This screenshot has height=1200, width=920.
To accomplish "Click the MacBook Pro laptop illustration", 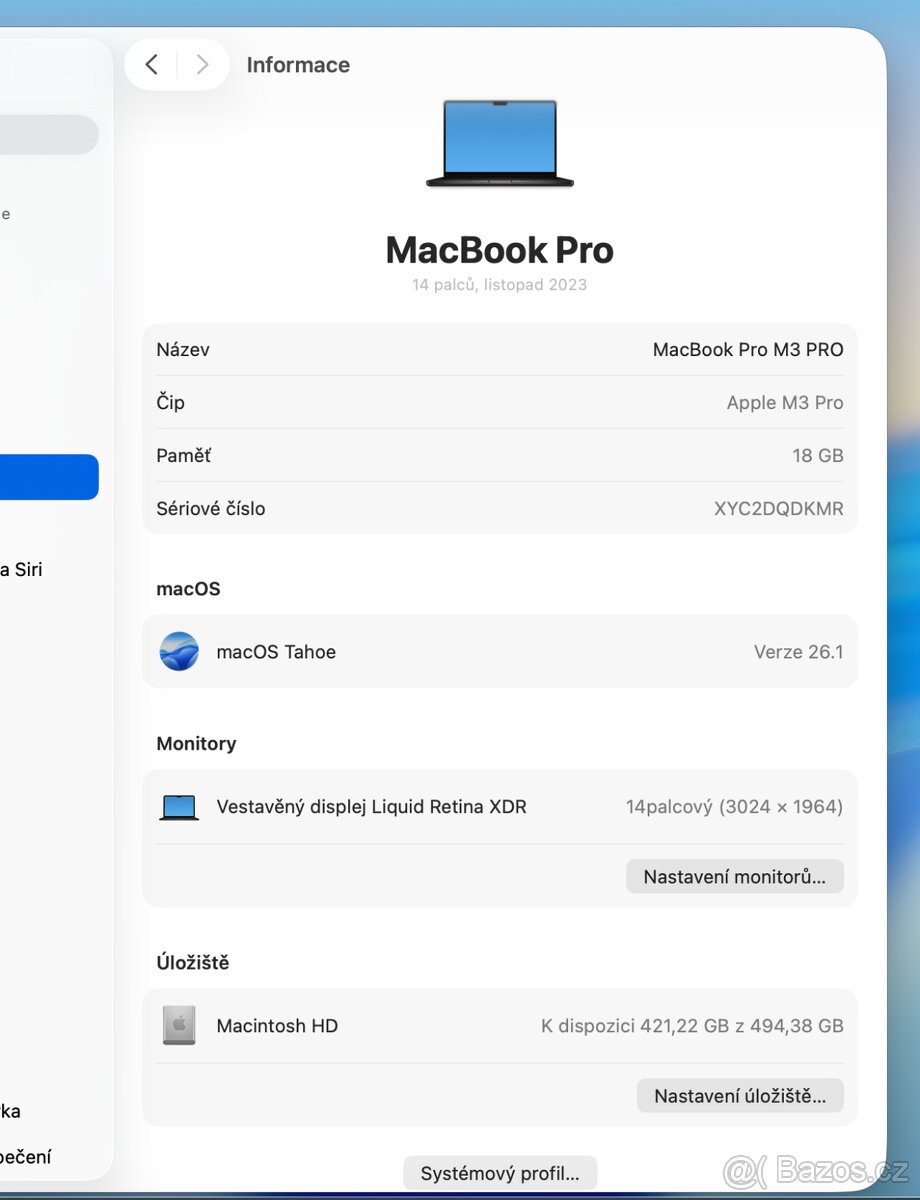I will (500, 143).
